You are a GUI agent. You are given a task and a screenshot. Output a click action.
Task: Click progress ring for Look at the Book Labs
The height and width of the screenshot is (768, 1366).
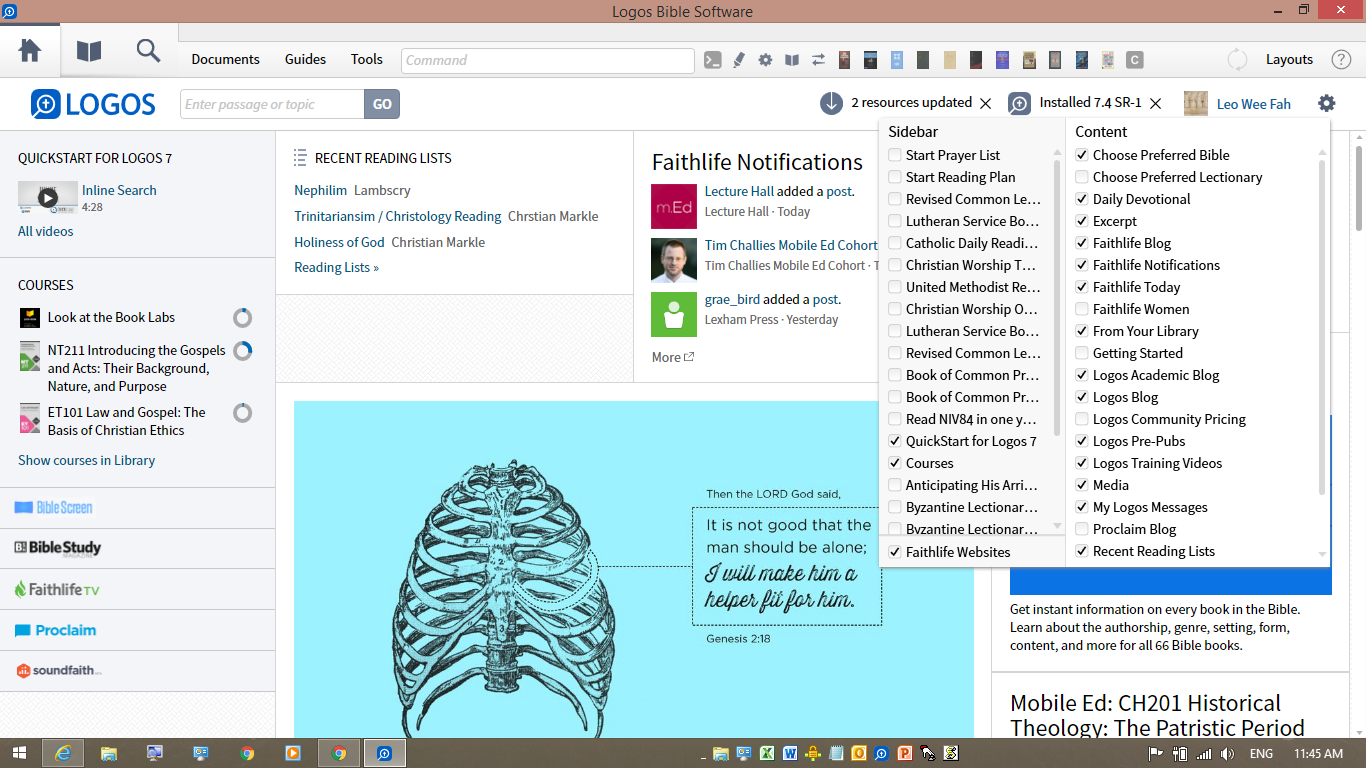pos(242,318)
